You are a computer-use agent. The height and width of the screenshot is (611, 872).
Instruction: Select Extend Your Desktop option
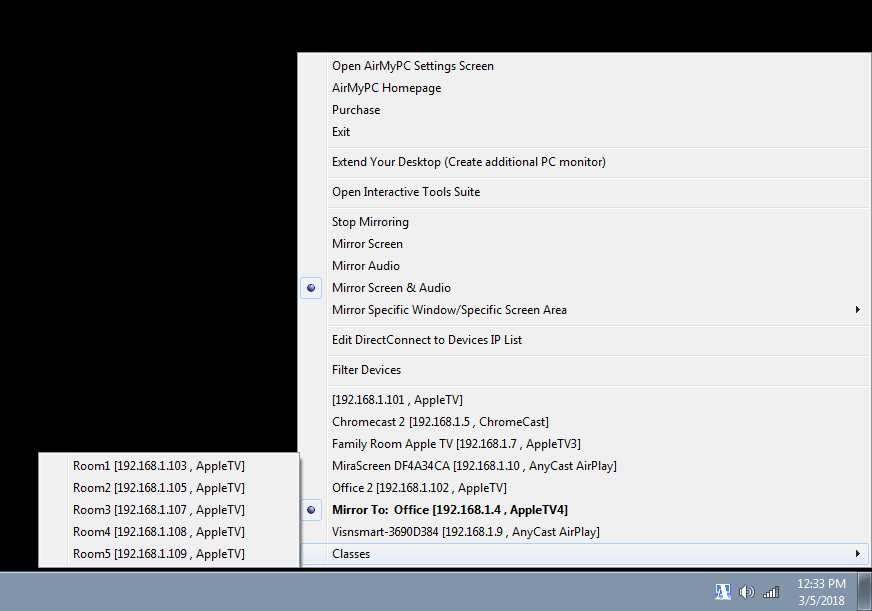pos(468,162)
